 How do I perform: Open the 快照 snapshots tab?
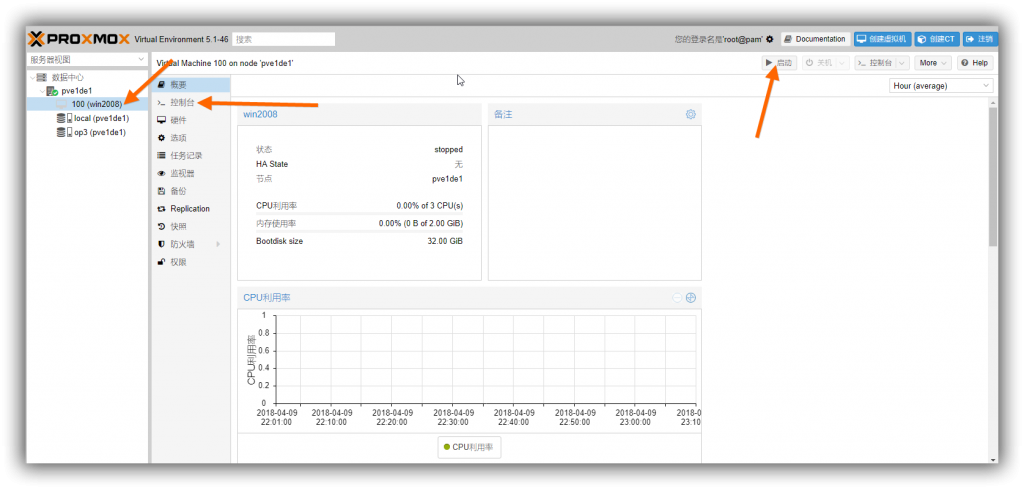191,227
